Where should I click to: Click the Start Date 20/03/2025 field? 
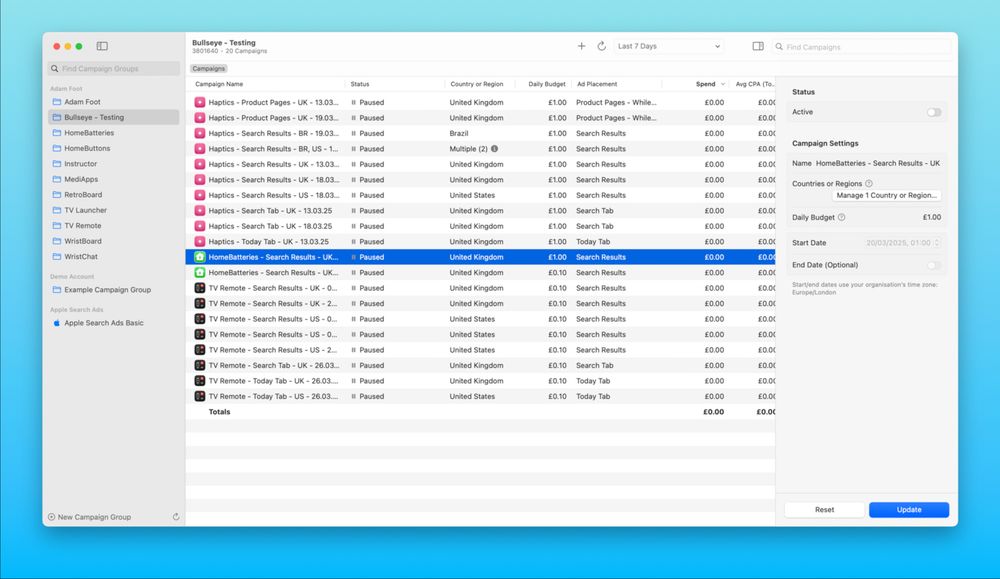898,243
